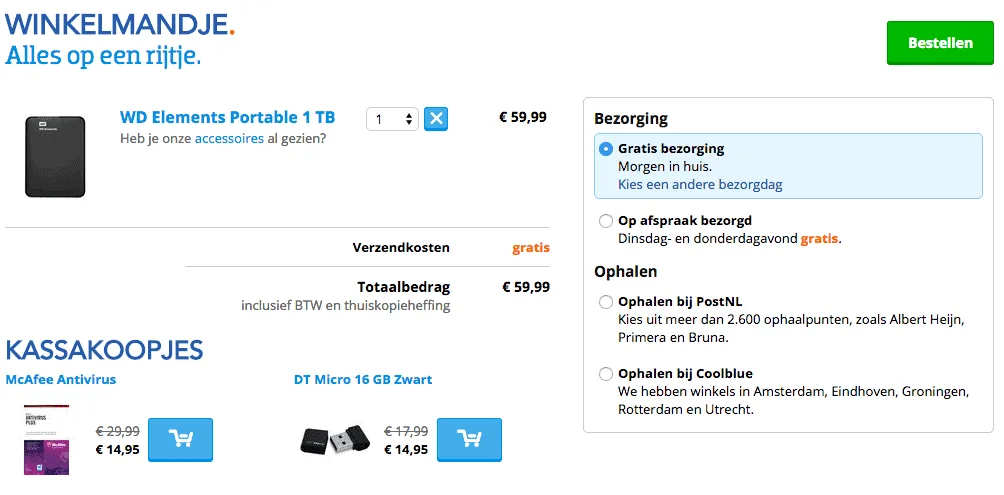
Task: Remove WD Elements item with X icon
Action: (436, 119)
